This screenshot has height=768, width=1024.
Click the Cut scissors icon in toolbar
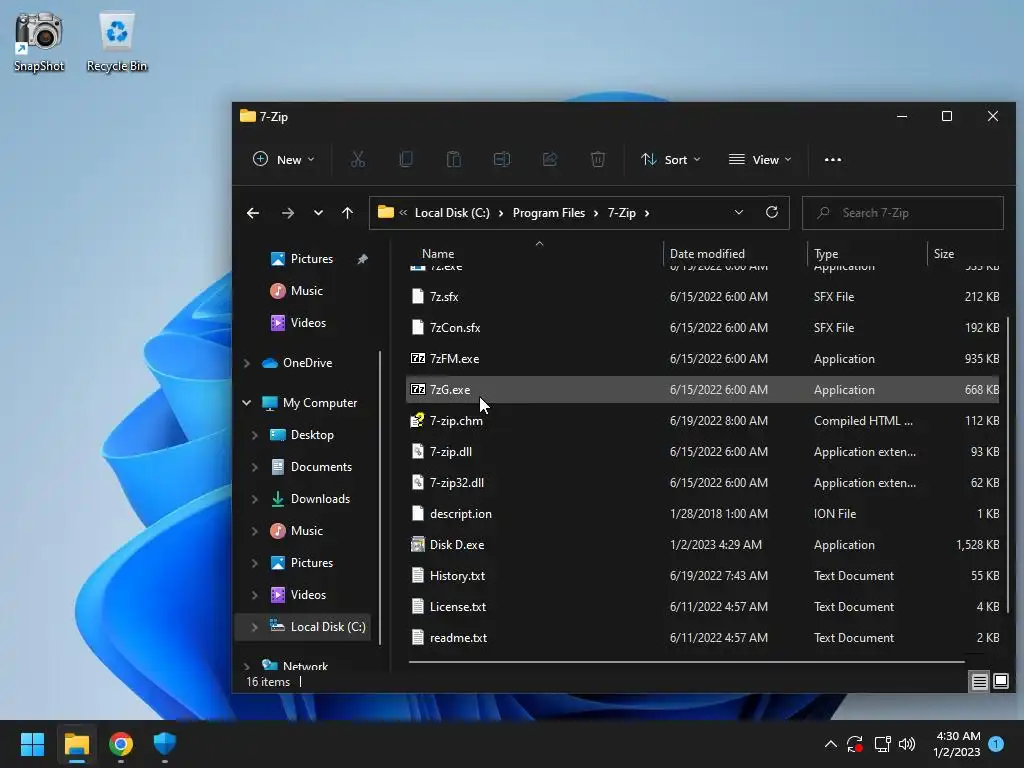tap(358, 159)
